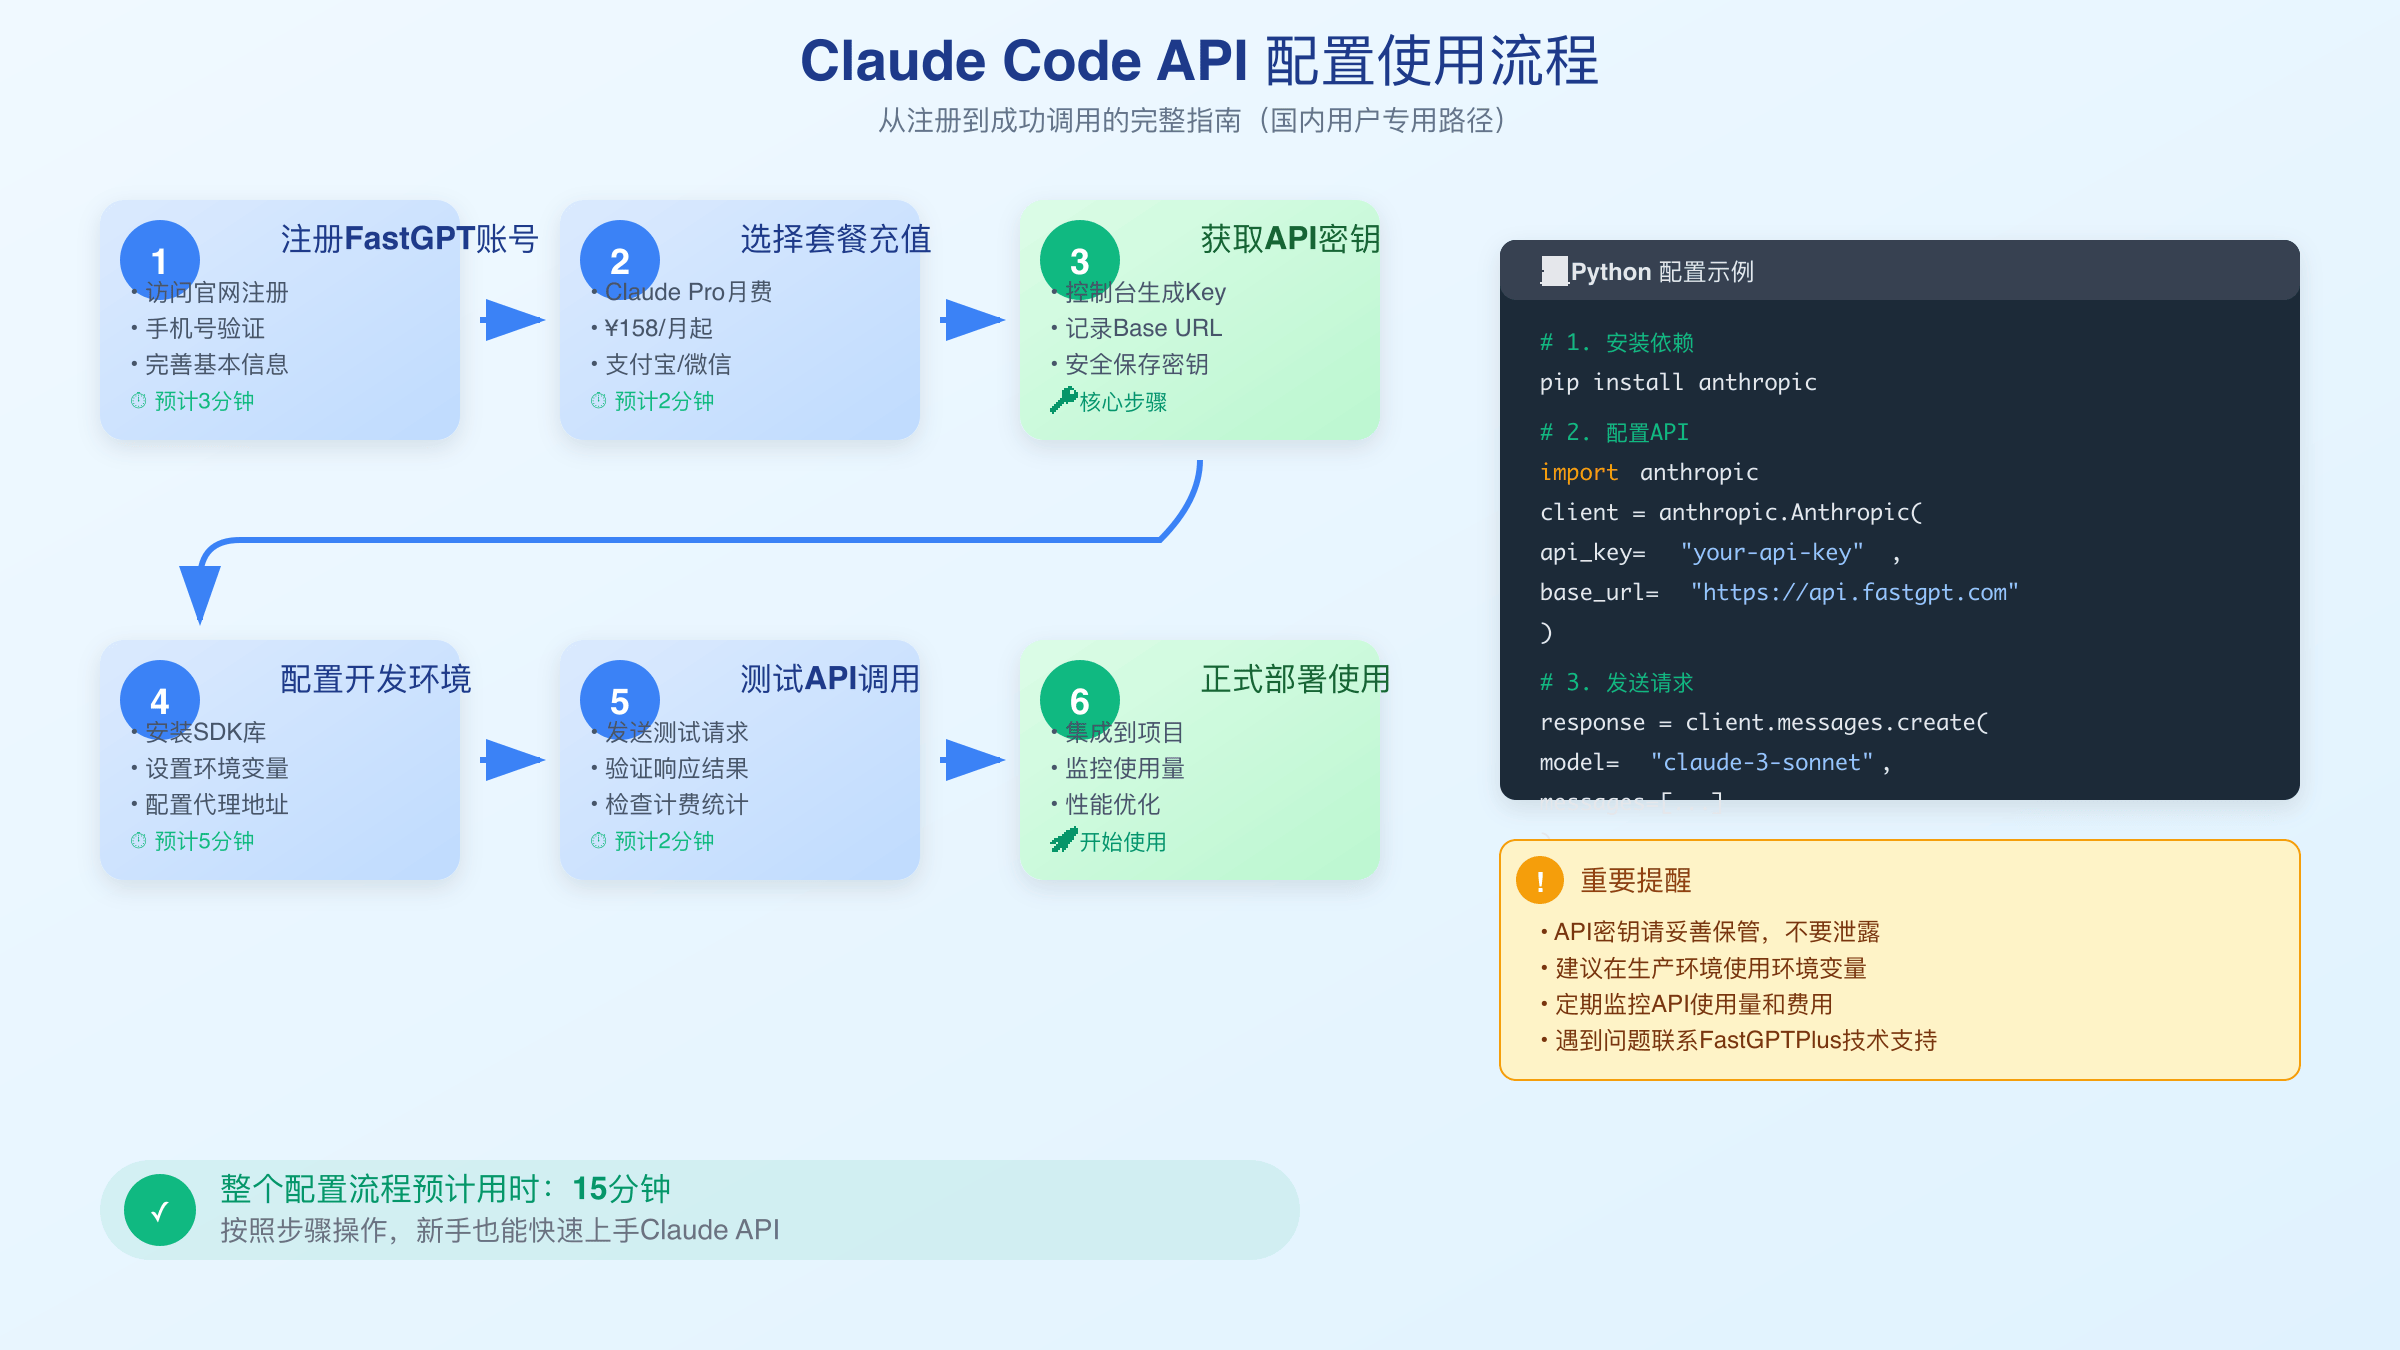Click the 建议在生产环境使用环境变量 line
The width and height of the screenshot is (2400, 1350).
point(1704,968)
